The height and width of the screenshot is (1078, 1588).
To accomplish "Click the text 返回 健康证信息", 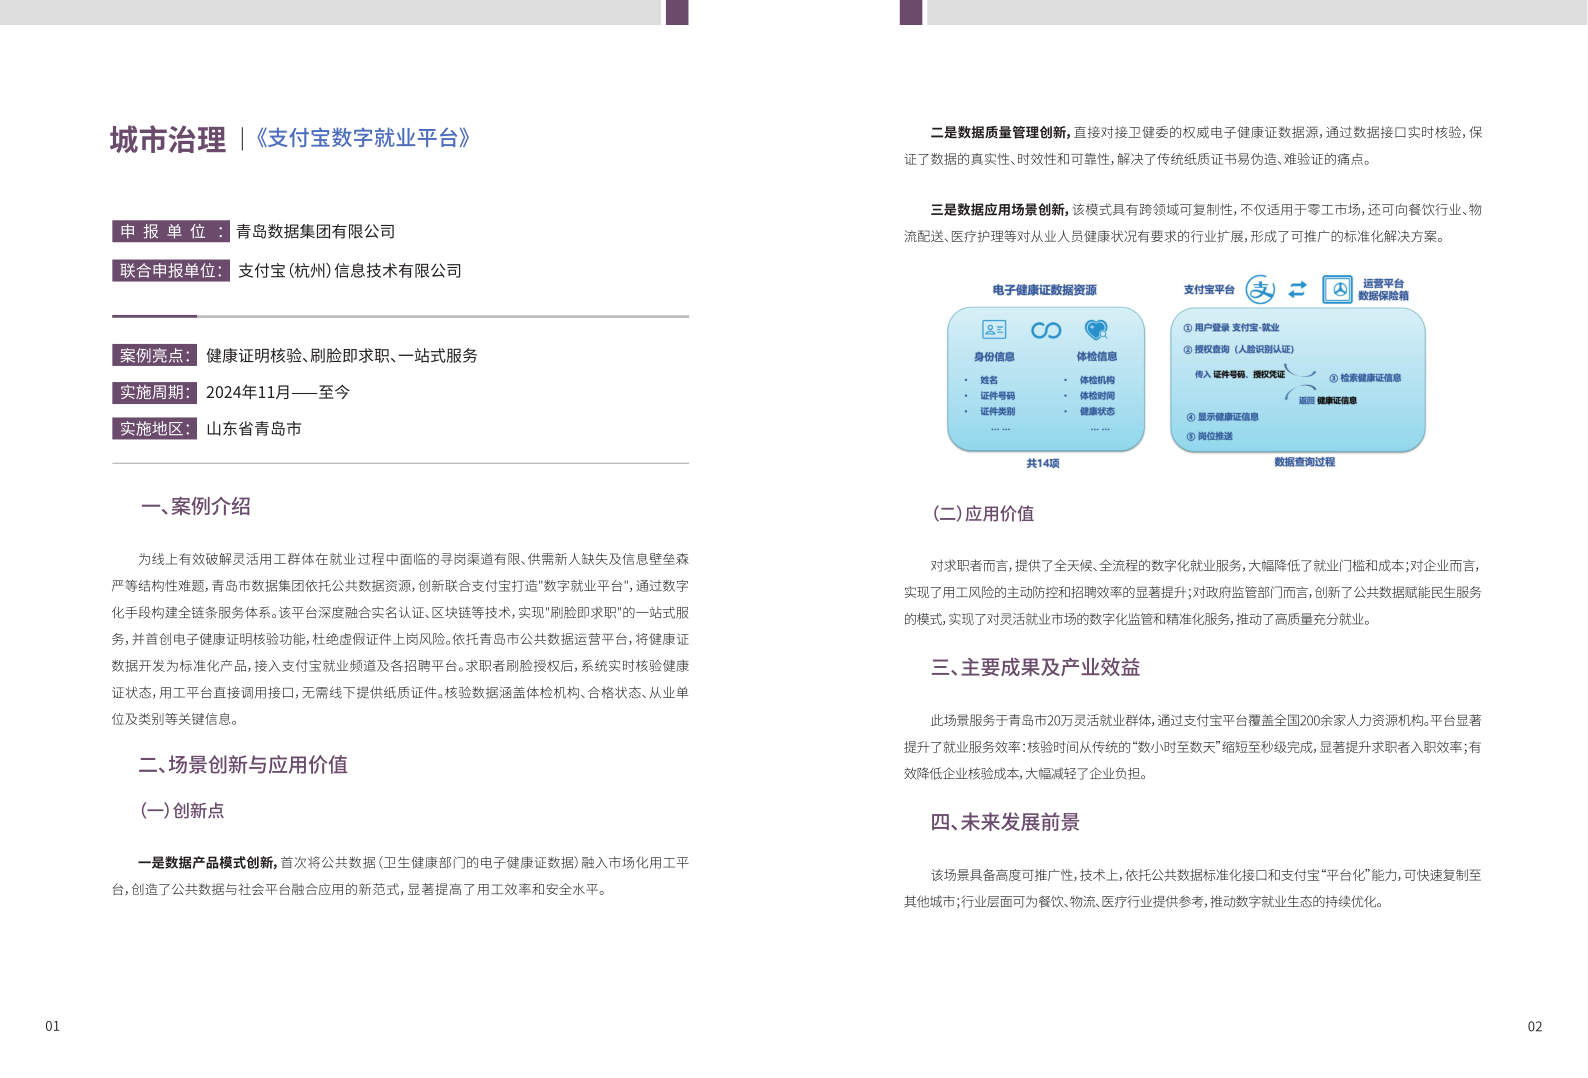I will click(1327, 401).
